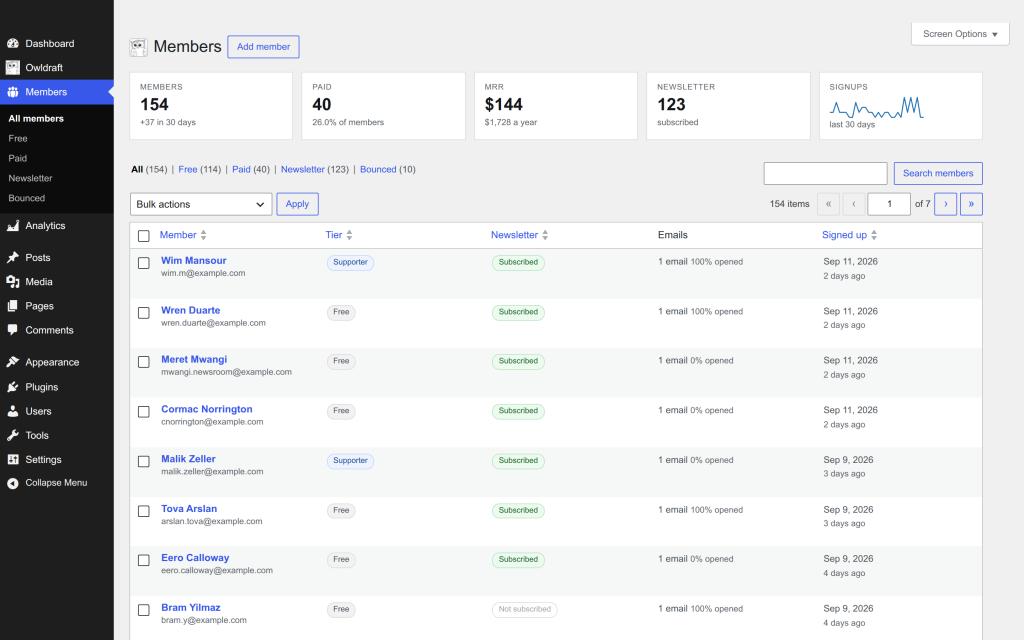Go to the last page of members
1024x640 pixels.
point(971,204)
